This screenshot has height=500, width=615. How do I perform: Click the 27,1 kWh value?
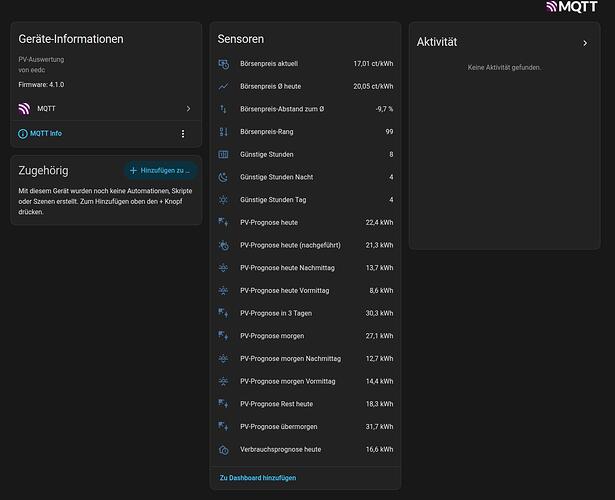379,336
